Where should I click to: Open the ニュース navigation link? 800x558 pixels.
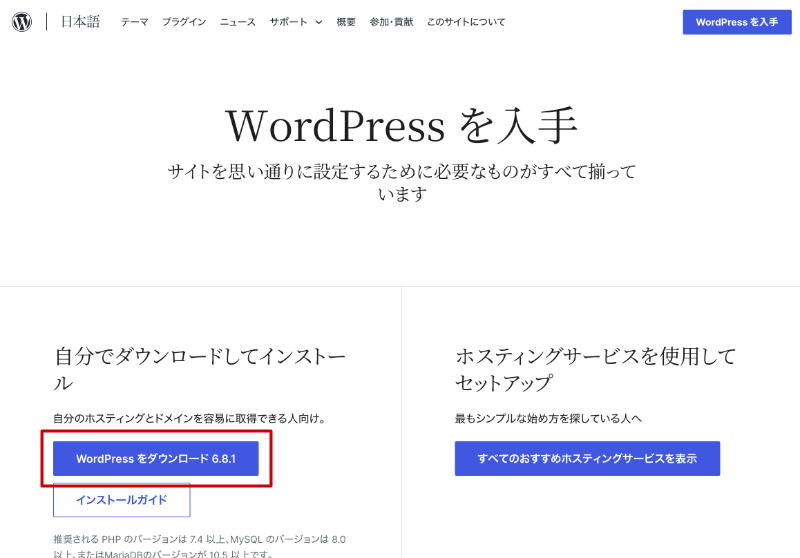pos(237,22)
